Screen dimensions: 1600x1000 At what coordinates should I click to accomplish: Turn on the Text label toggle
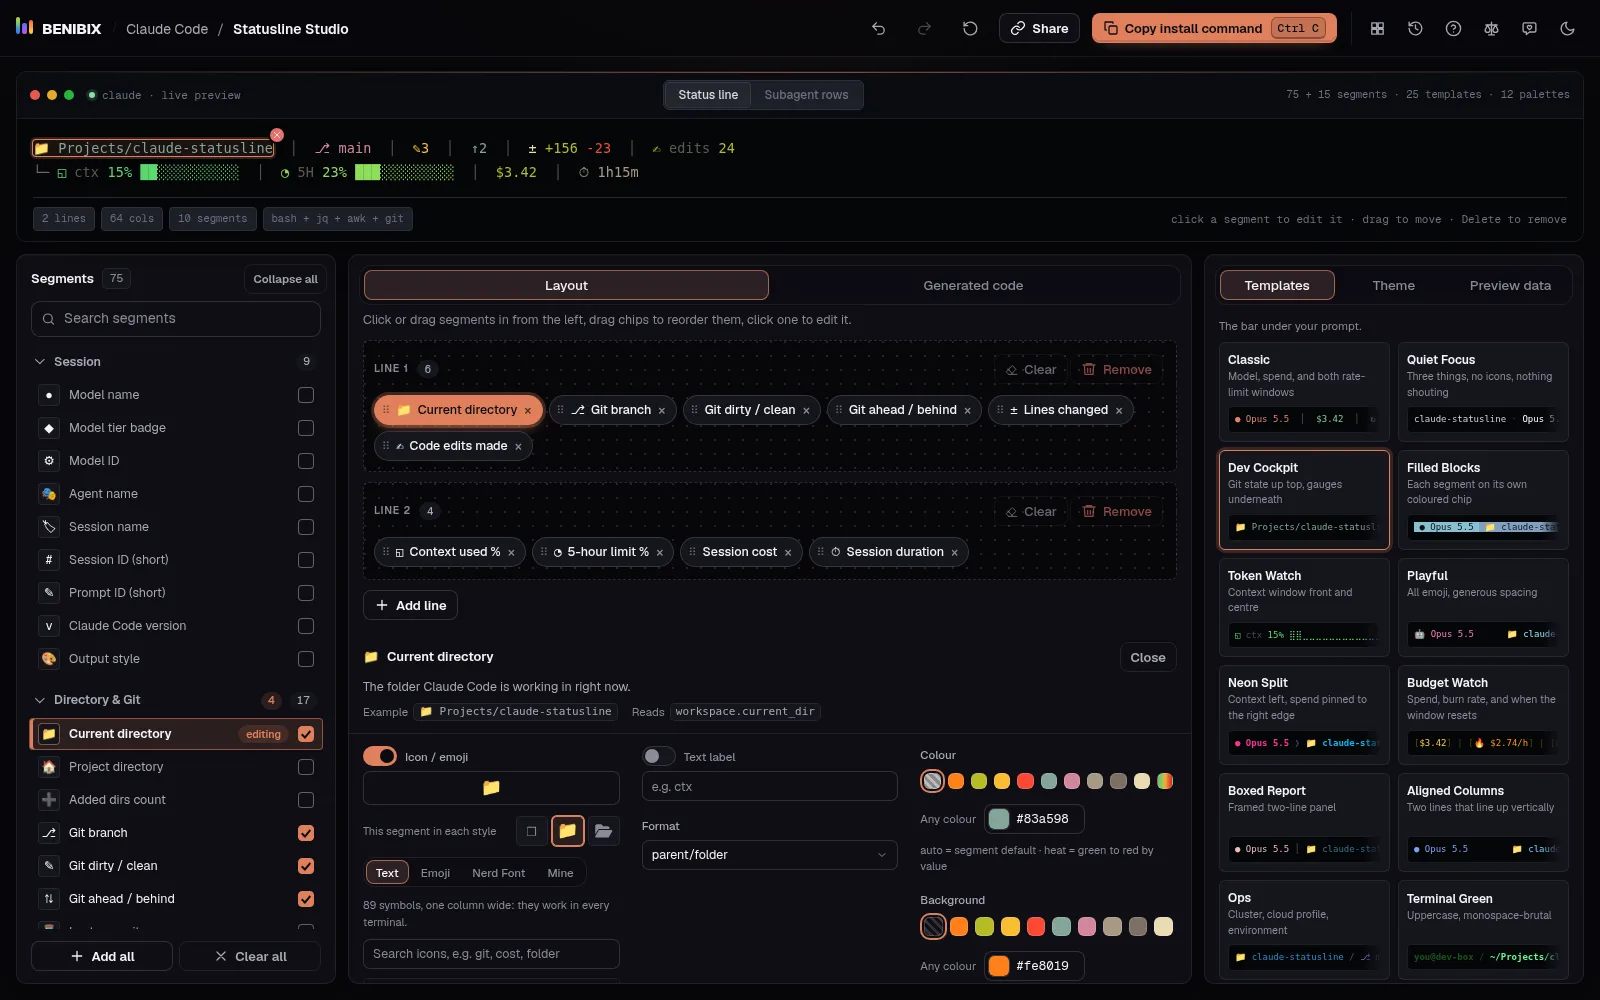[x=658, y=756]
